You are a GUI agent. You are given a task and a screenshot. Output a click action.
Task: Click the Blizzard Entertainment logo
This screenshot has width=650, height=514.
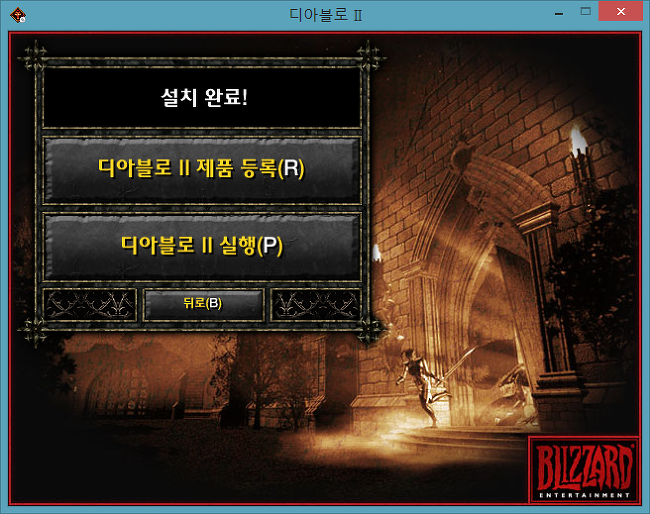[x=585, y=470]
